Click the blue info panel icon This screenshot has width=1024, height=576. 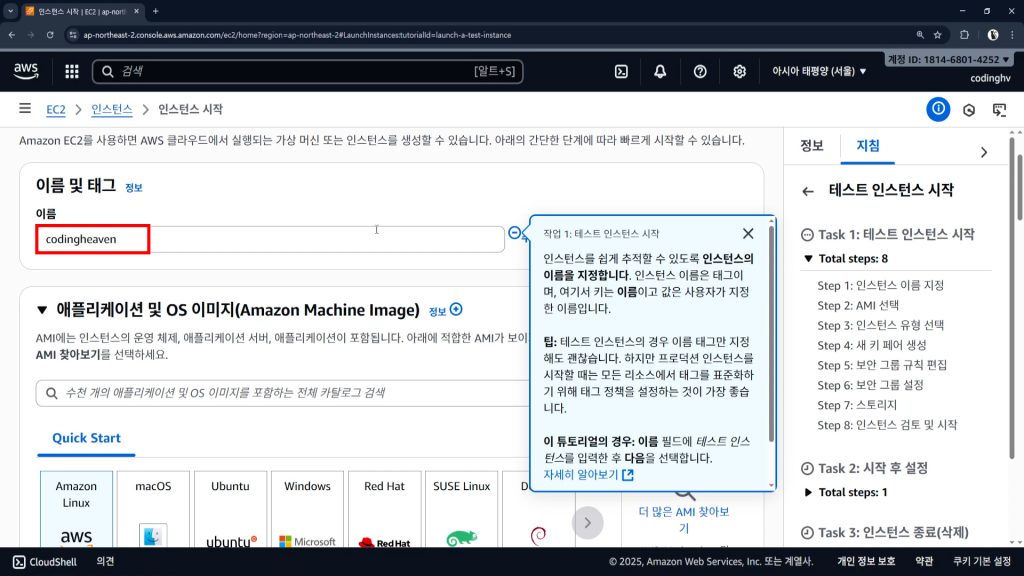[938, 109]
